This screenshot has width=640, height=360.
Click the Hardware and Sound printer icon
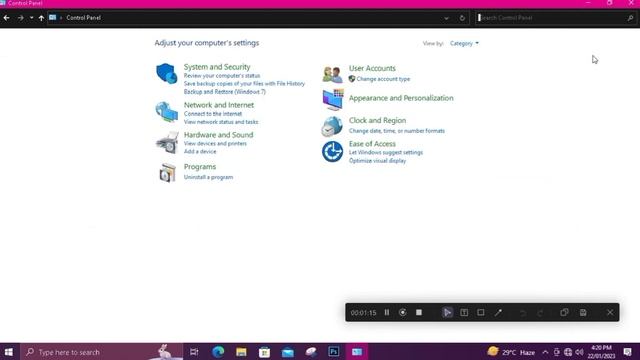(167, 142)
